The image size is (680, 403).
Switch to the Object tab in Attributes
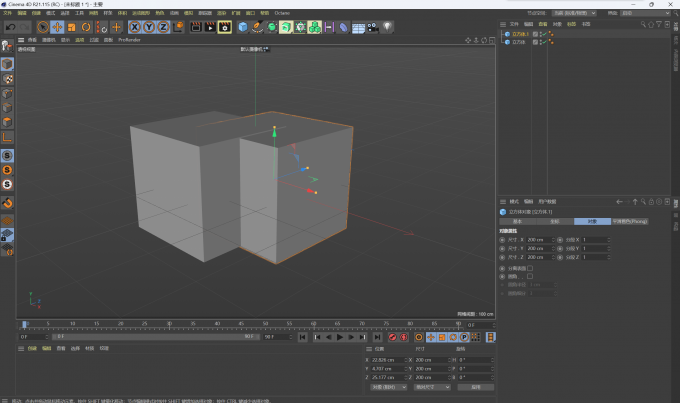pos(592,221)
